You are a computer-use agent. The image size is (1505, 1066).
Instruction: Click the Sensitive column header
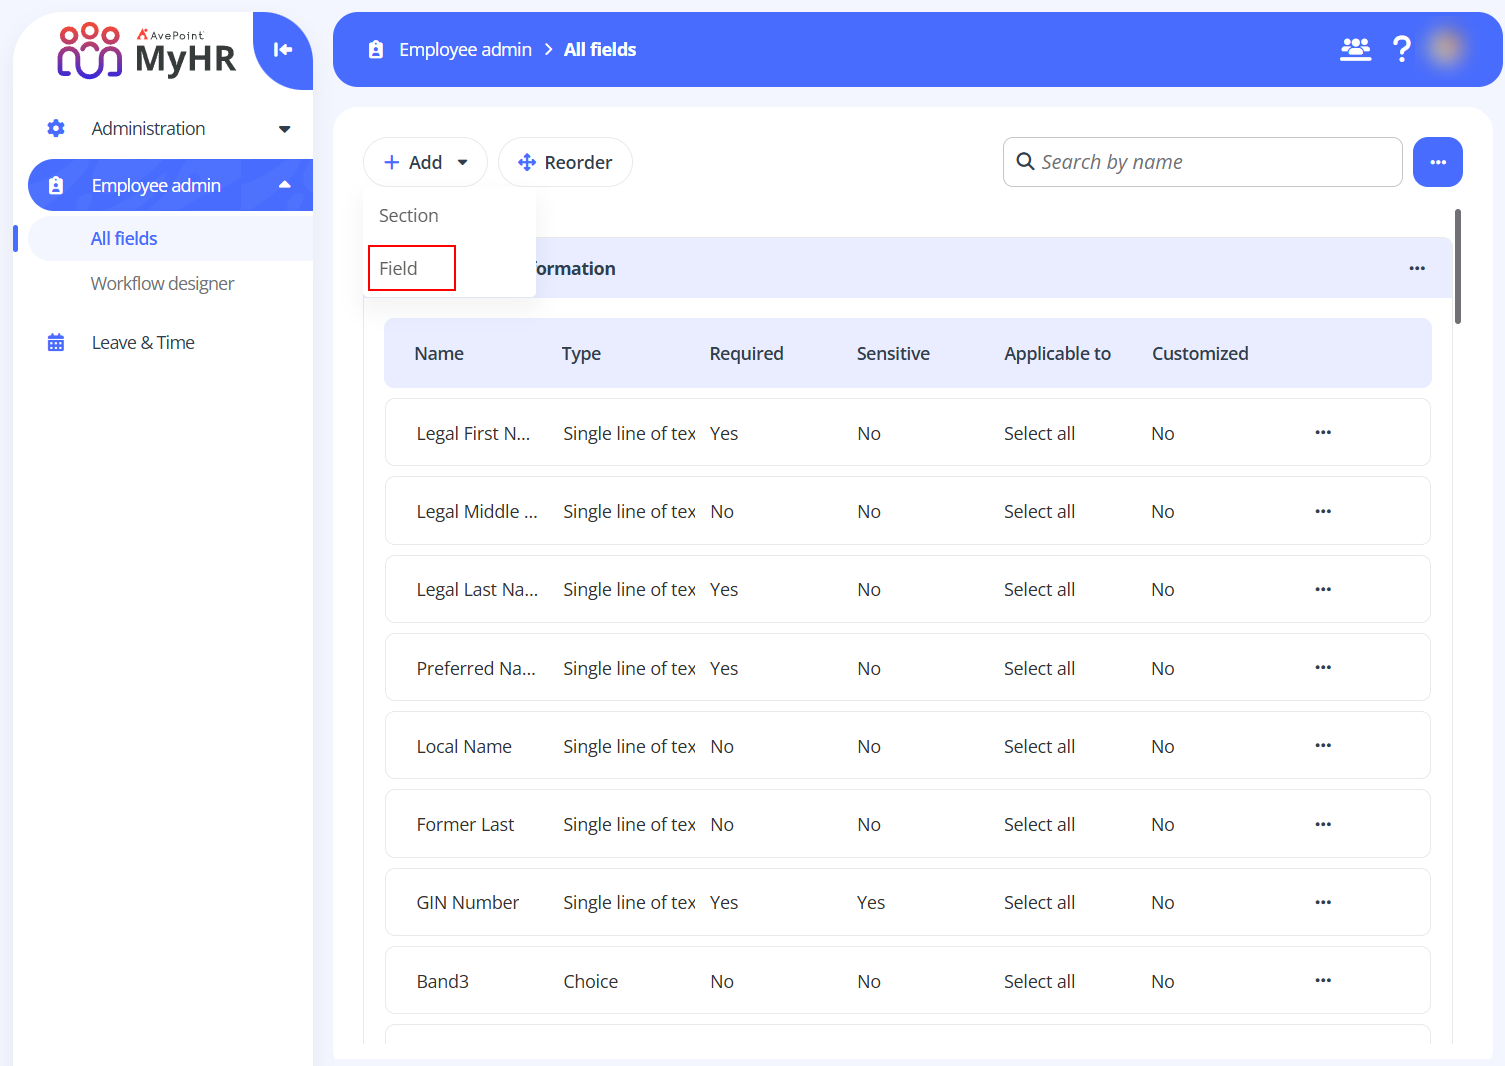[893, 353]
